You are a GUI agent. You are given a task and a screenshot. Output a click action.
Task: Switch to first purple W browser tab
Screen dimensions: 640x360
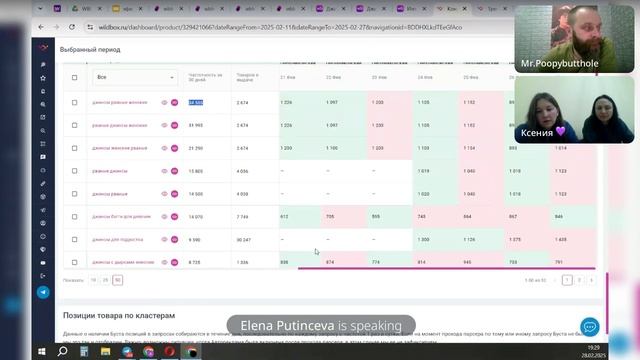click(57, 8)
